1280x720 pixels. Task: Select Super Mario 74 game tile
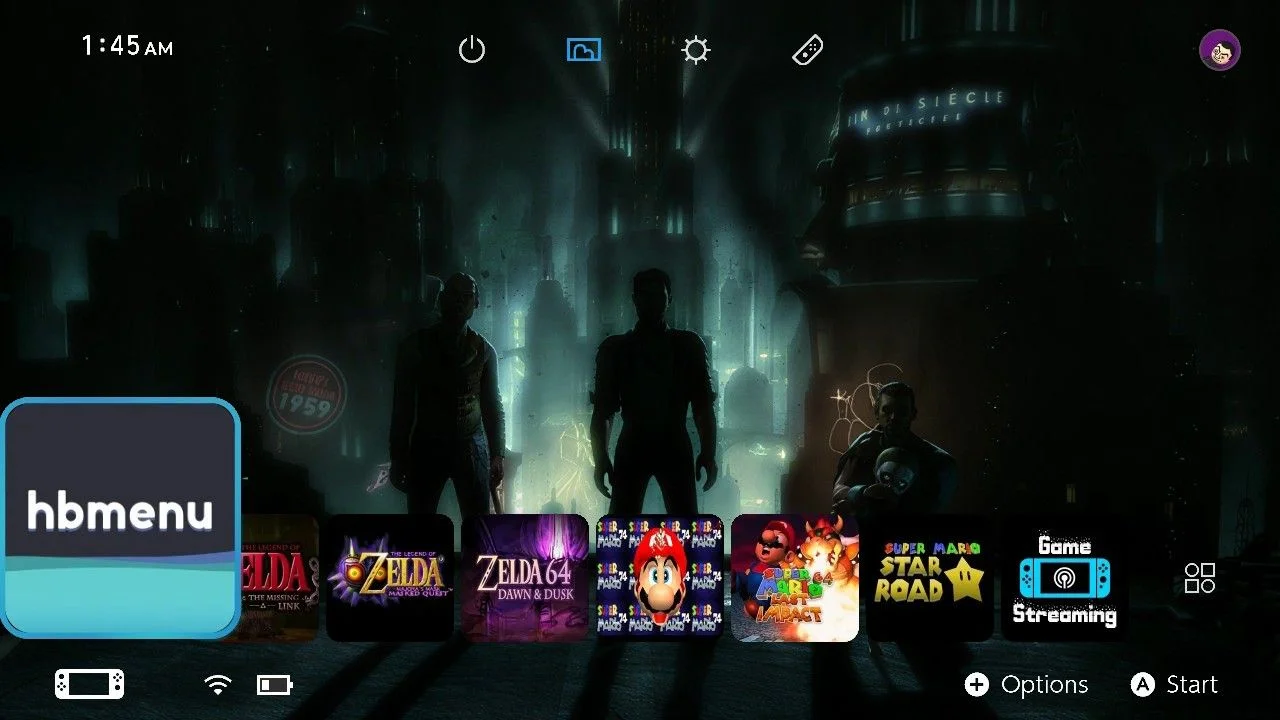click(x=660, y=578)
